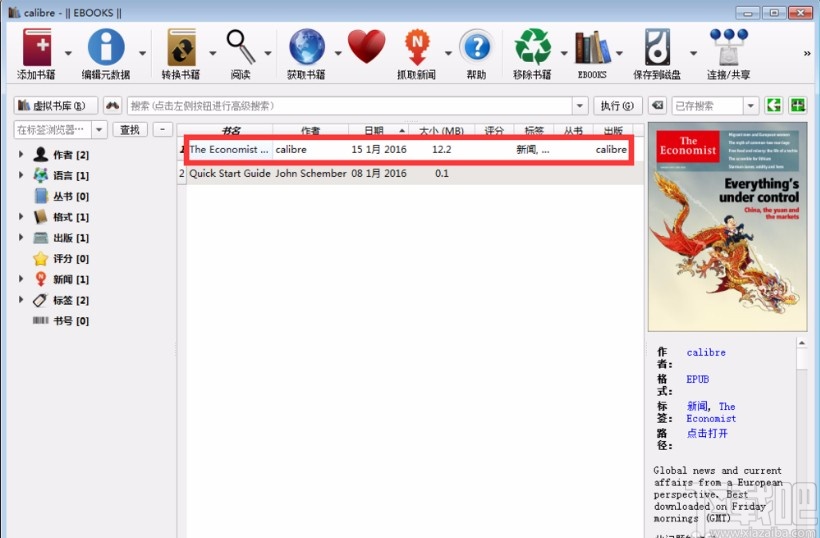Select the Formats category icon
Image resolution: width=820 pixels, height=538 pixels.
coord(40,217)
